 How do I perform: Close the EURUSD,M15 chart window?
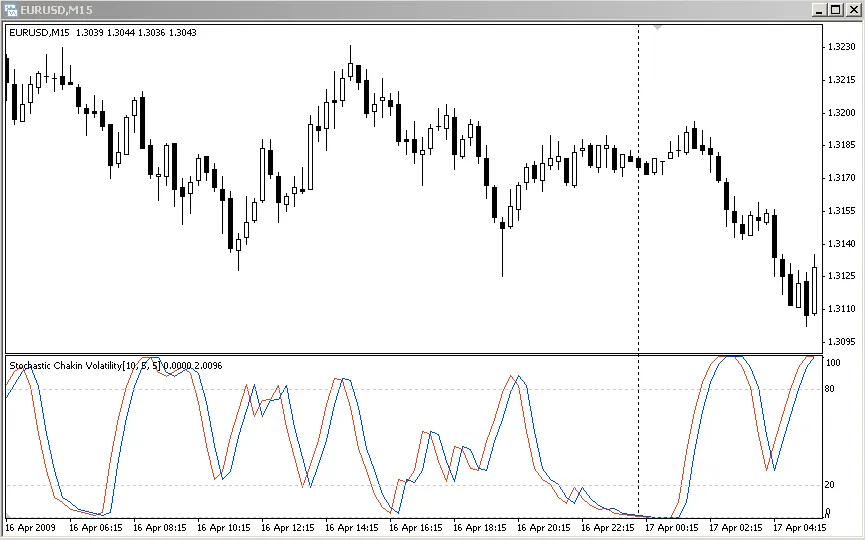click(x=851, y=10)
